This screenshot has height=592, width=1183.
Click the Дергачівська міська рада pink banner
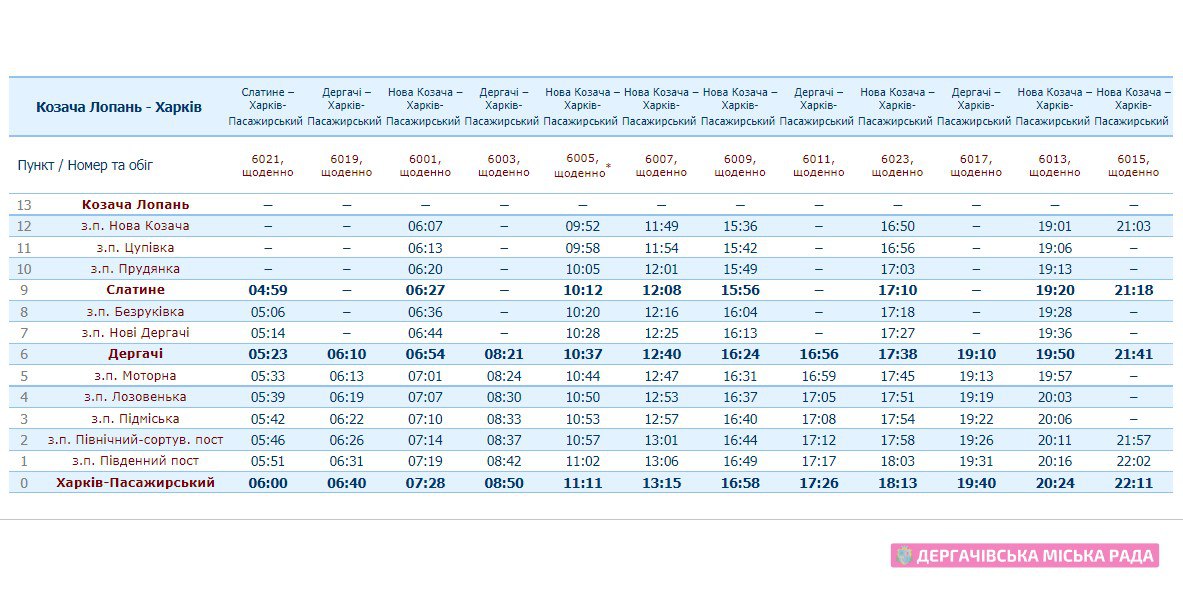1025,556
